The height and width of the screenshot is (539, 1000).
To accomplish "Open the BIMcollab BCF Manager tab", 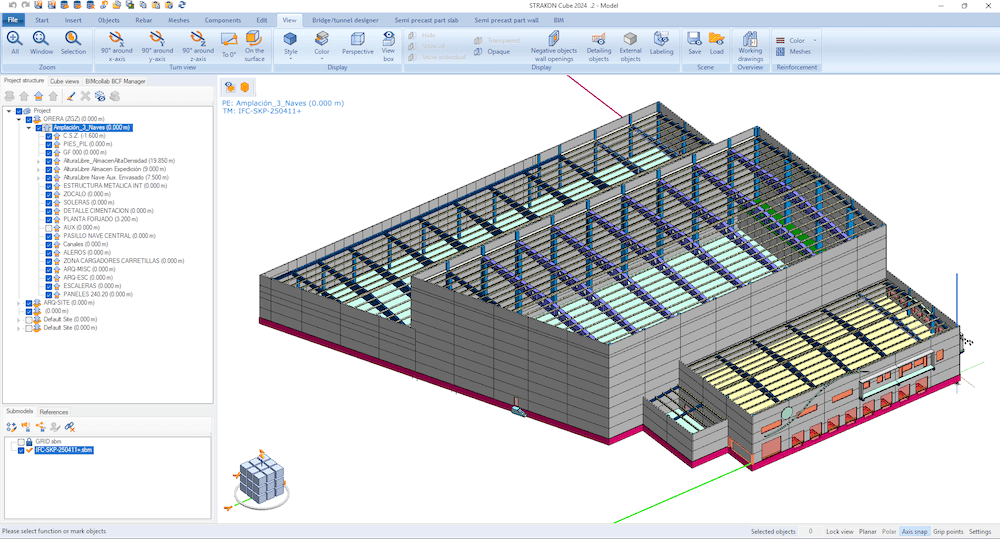I will tap(115, 82).
